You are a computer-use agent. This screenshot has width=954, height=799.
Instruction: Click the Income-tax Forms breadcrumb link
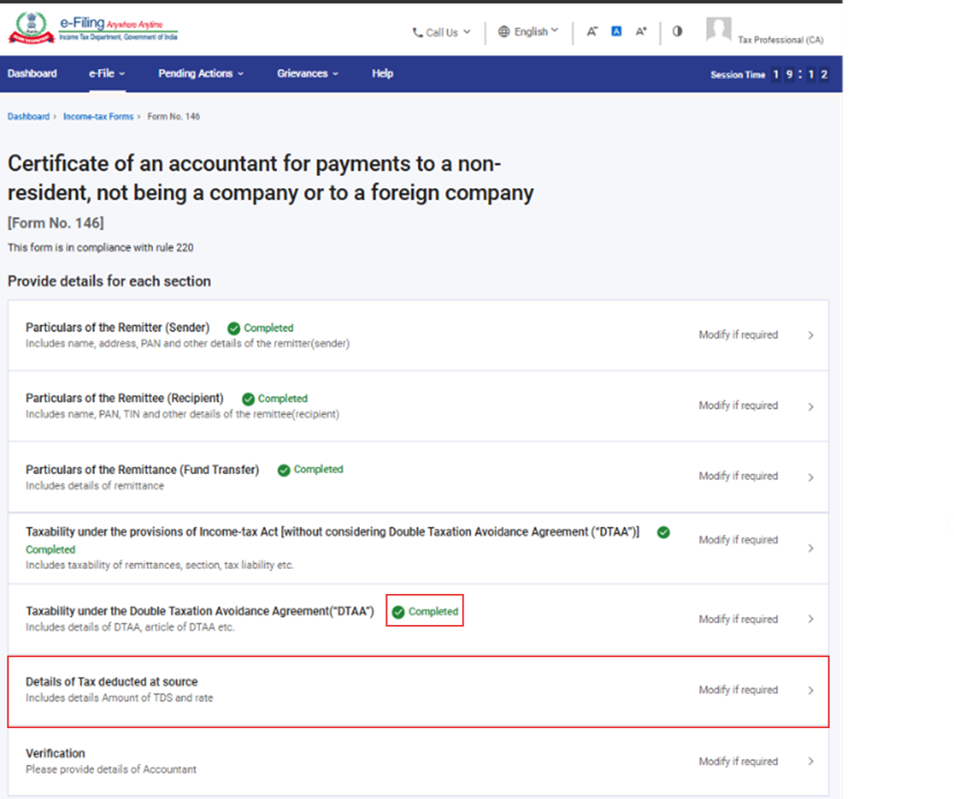point(98,117)
